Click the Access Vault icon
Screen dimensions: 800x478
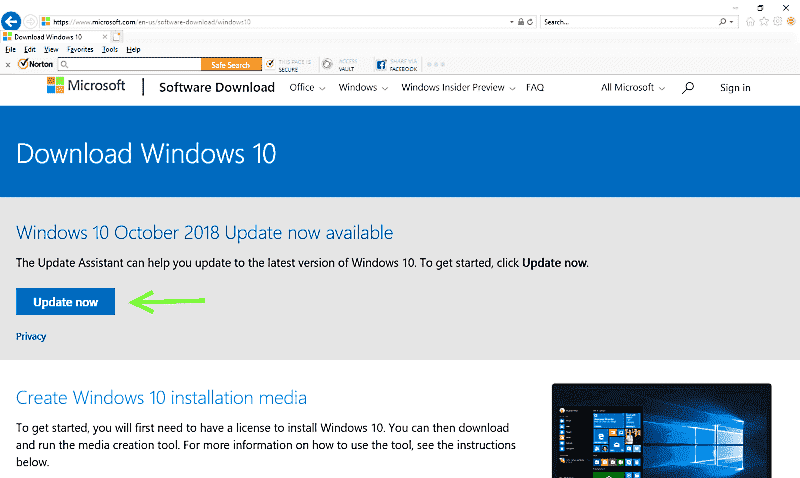[x=328, y=64]
